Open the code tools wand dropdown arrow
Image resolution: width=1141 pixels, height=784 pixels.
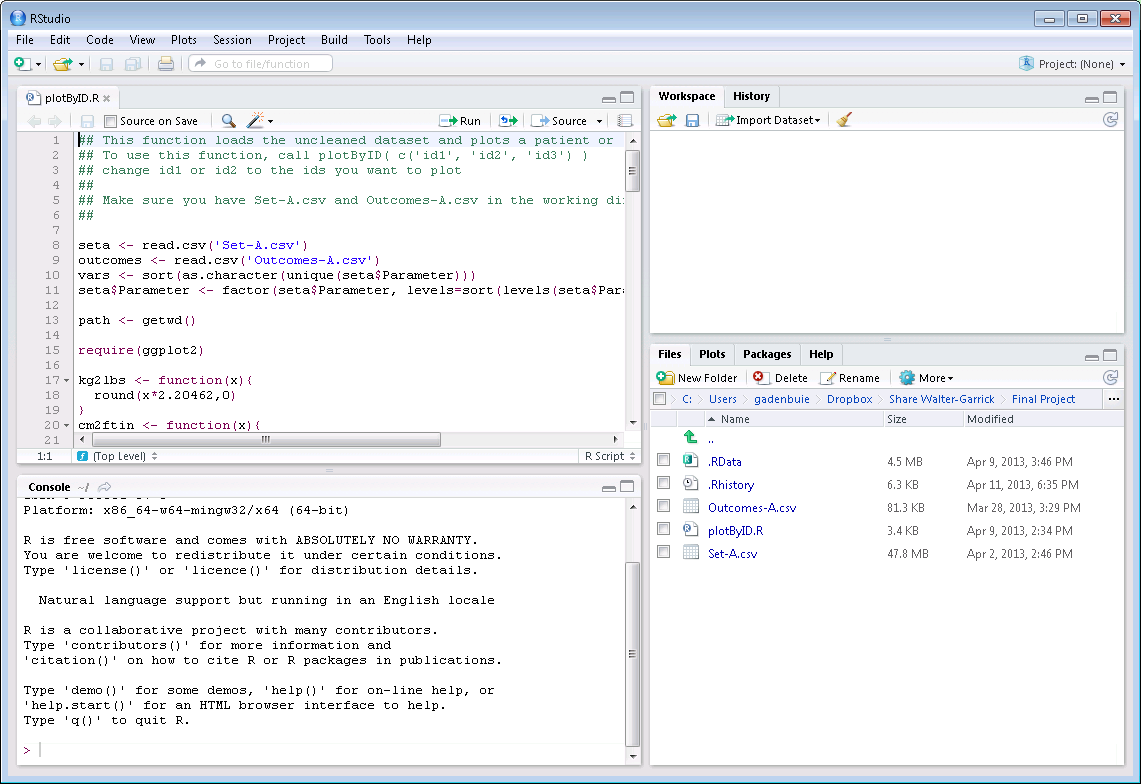pos(270,122)
